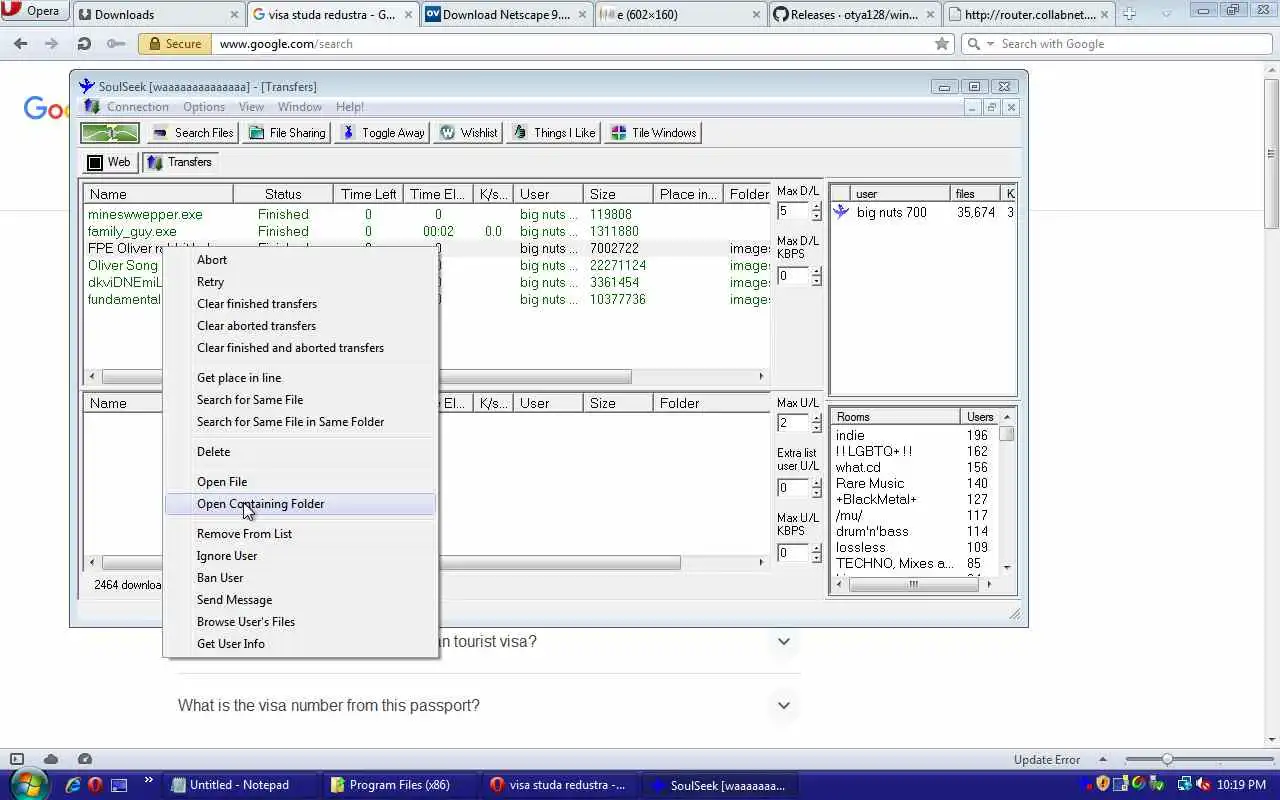Choose Open File from context menu

(x=300, y=482)
